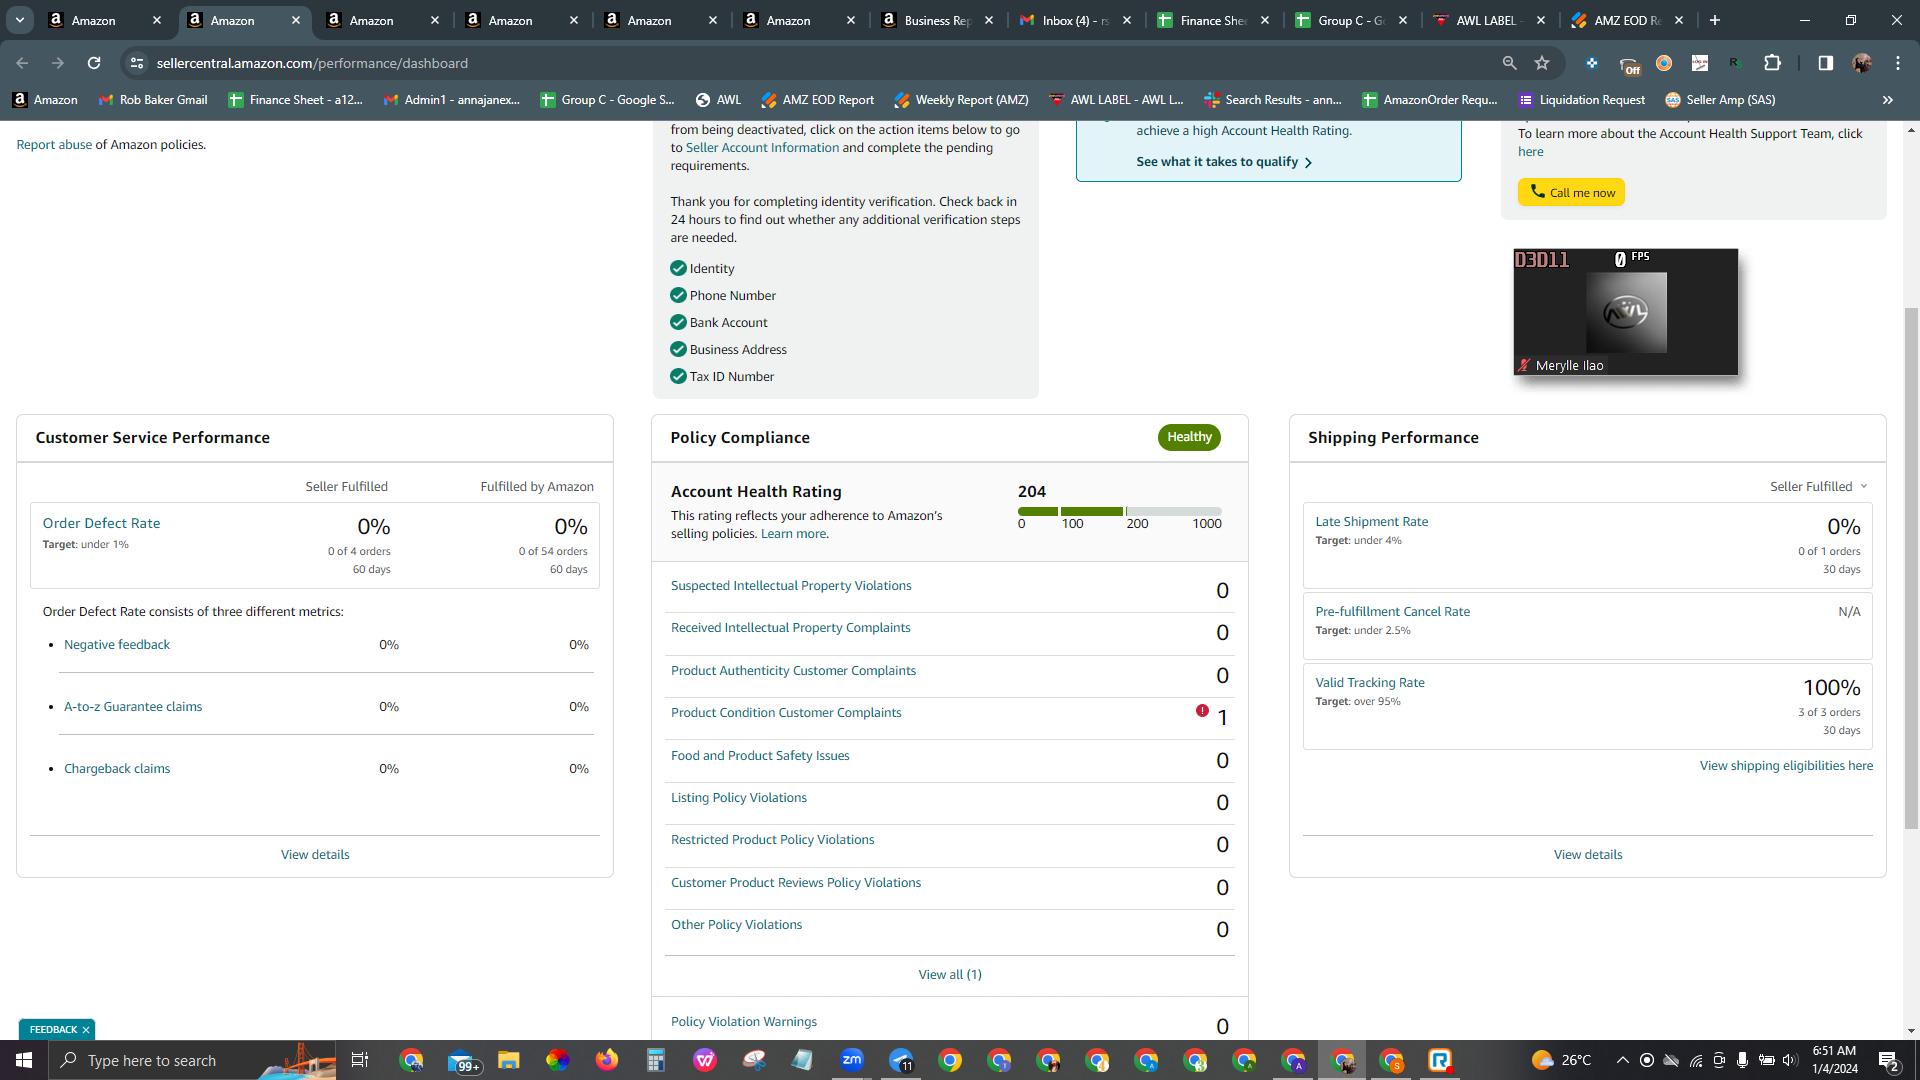The image size is (1920, 1080).
Task: Click the Windows search box
Action: 193,1060
